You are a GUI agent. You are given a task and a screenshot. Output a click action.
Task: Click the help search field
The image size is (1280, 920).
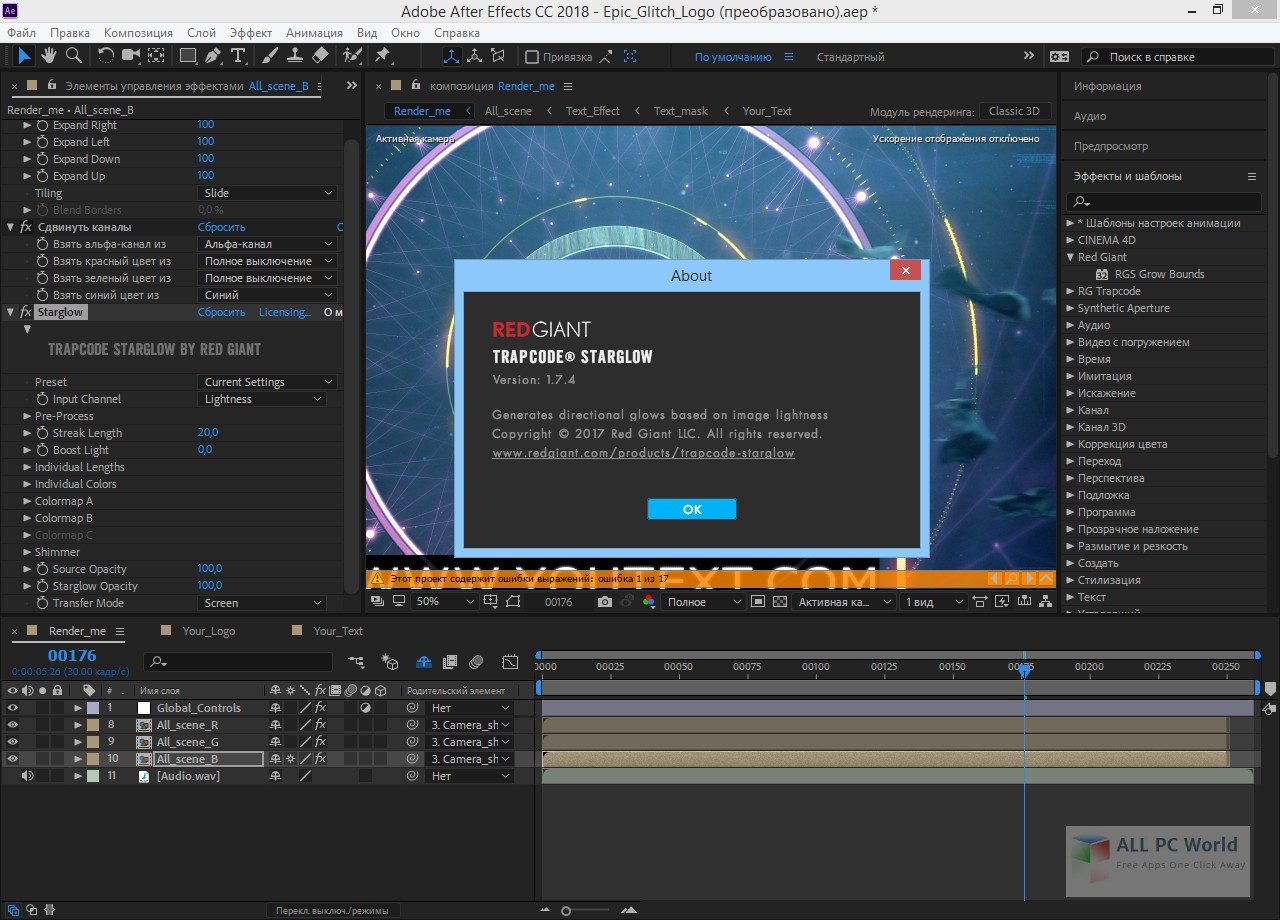pos(1180,57)
